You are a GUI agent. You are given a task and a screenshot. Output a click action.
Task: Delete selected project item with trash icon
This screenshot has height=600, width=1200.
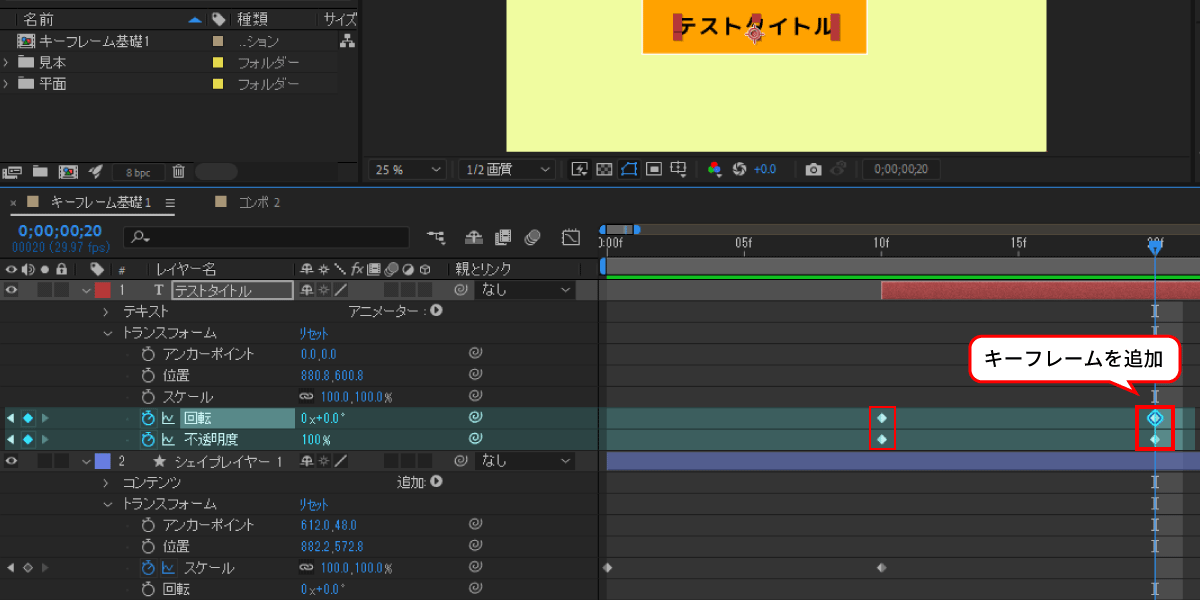coord(179,171)
